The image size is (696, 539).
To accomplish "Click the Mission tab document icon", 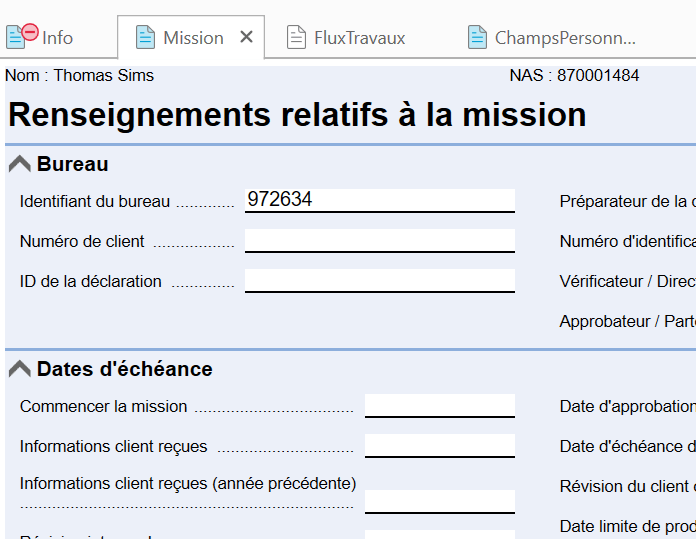I will pyautogui.click(x=145, y=37).
